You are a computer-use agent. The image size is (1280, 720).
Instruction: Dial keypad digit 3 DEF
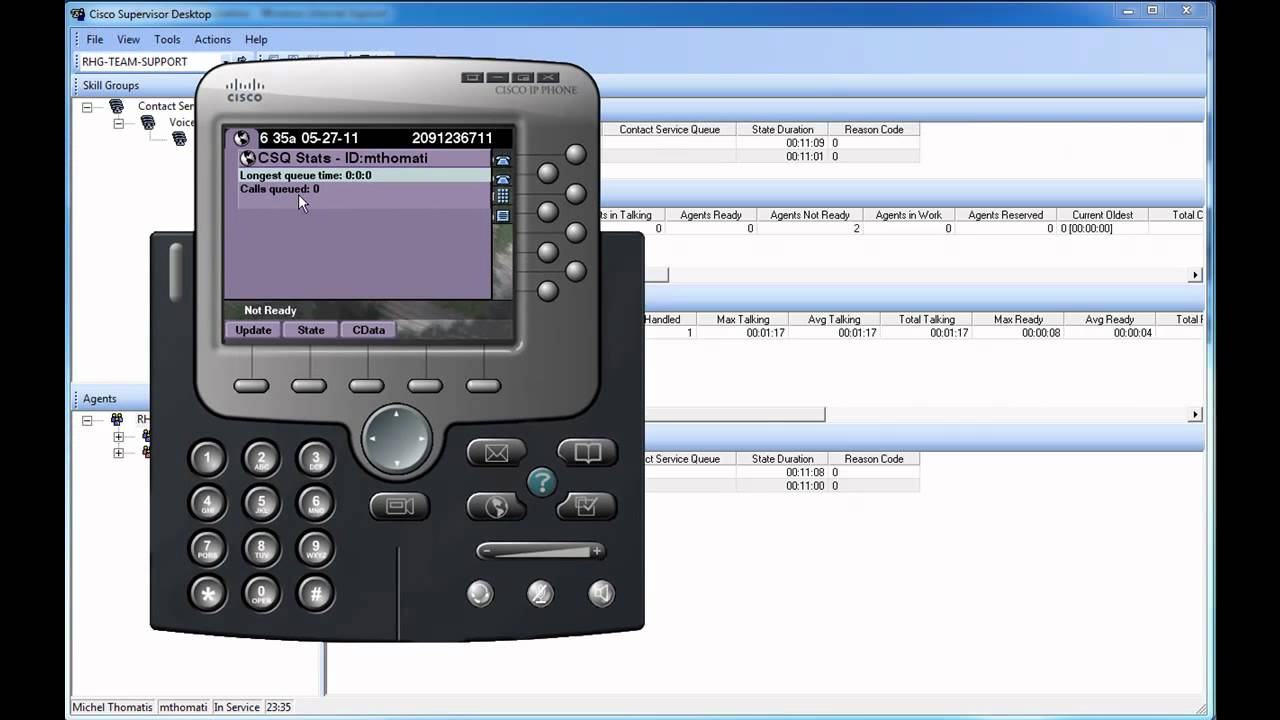[x=316, y=459]
